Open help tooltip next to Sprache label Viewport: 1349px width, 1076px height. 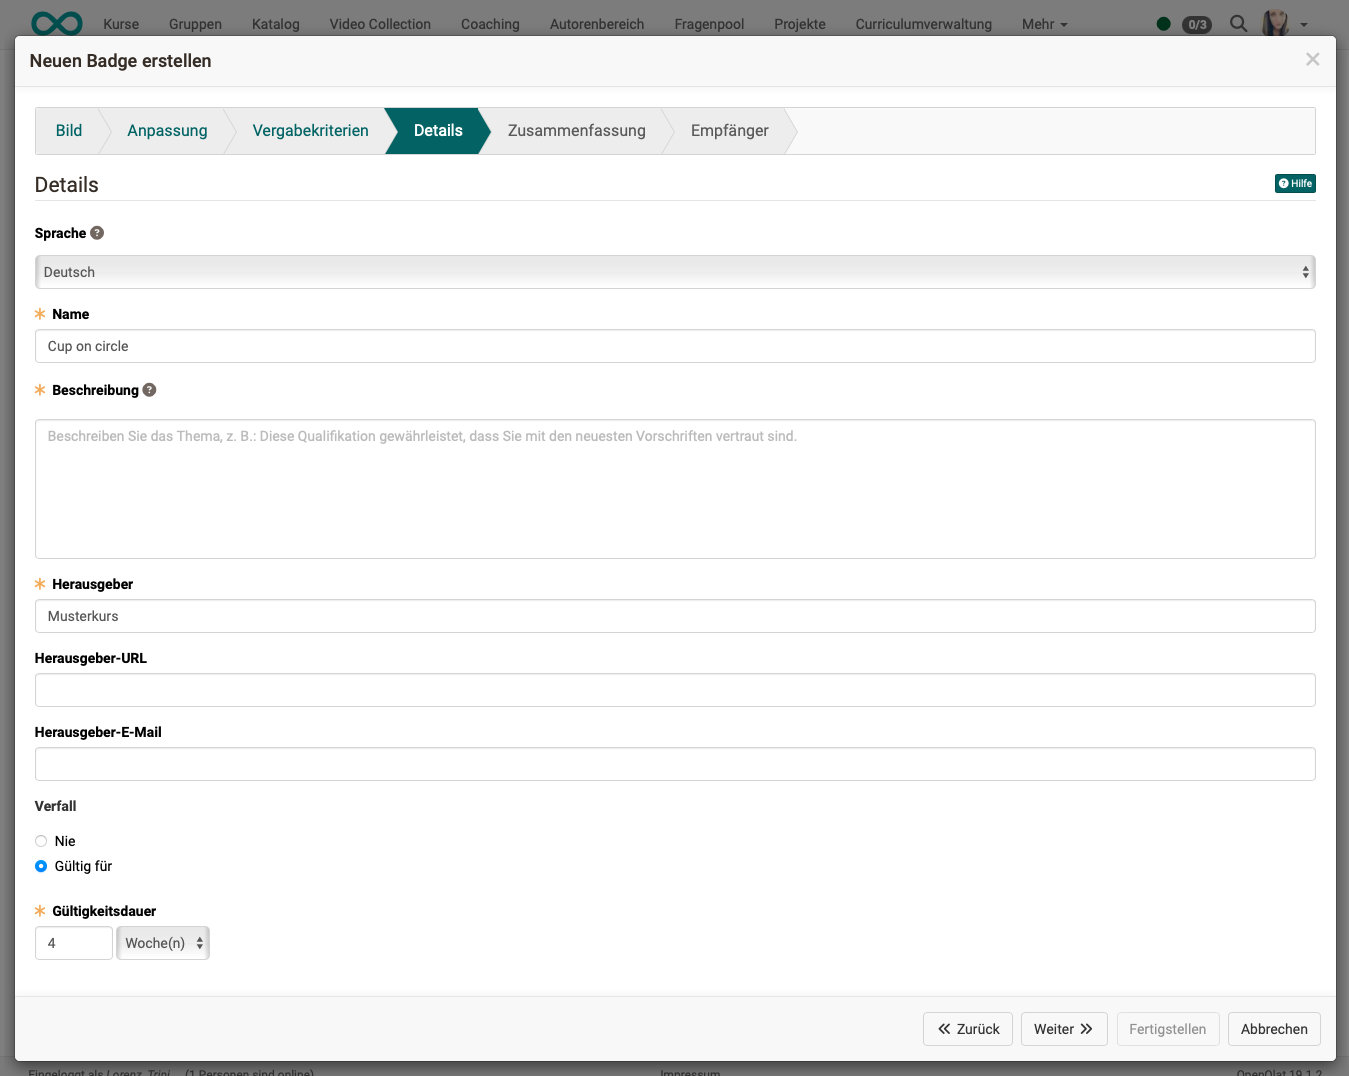click(97, 232)
